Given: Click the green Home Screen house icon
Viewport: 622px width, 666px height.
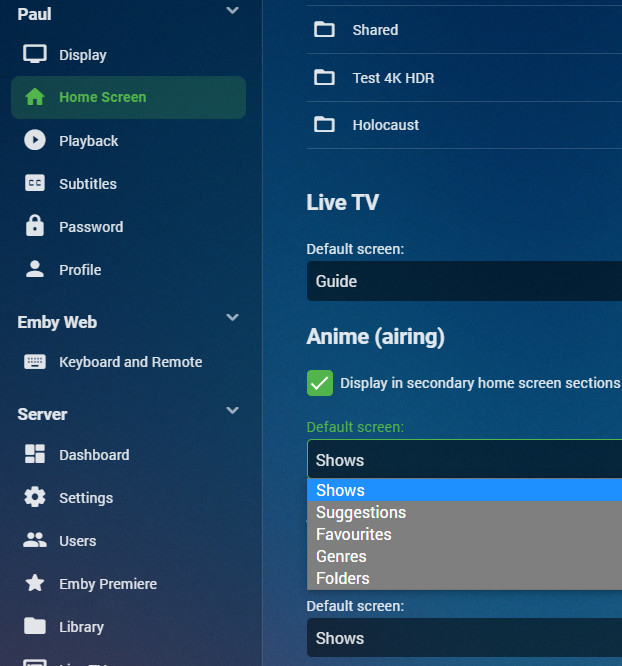Looking at the screenshot, I should pos(35,97).
